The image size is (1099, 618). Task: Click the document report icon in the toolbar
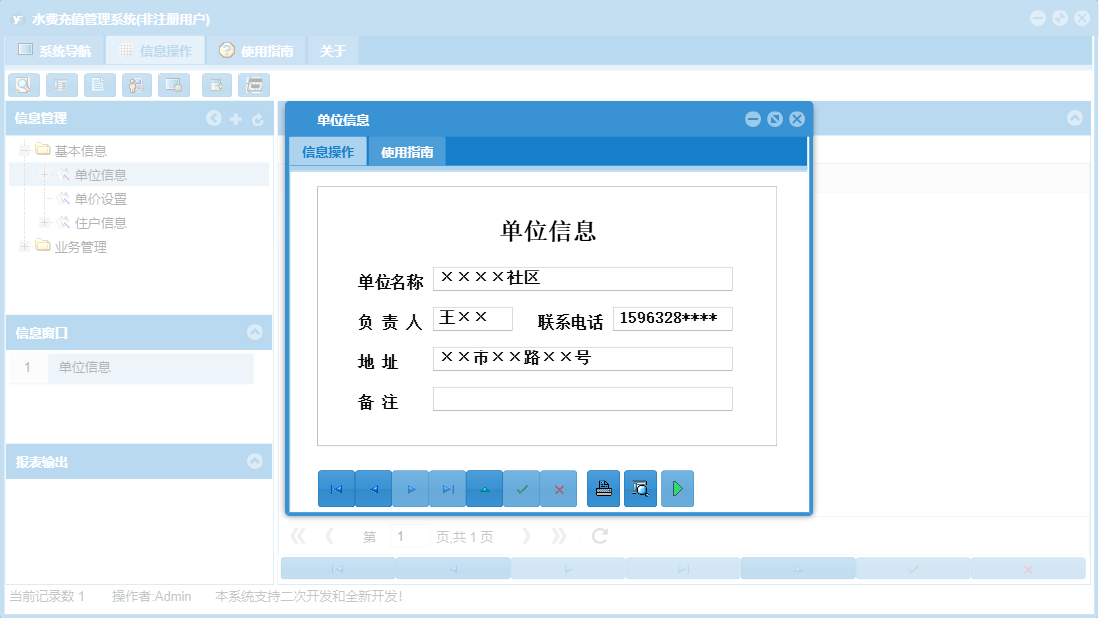[x=99, y=85]
